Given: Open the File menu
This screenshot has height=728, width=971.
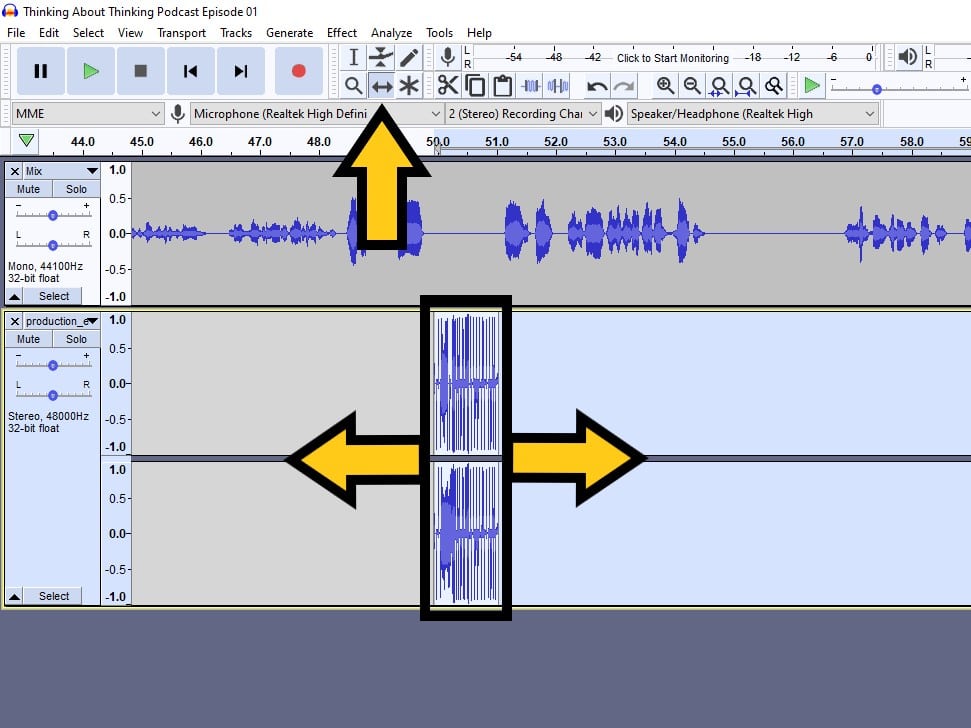Looking at the screenshot, I should 16,33.
